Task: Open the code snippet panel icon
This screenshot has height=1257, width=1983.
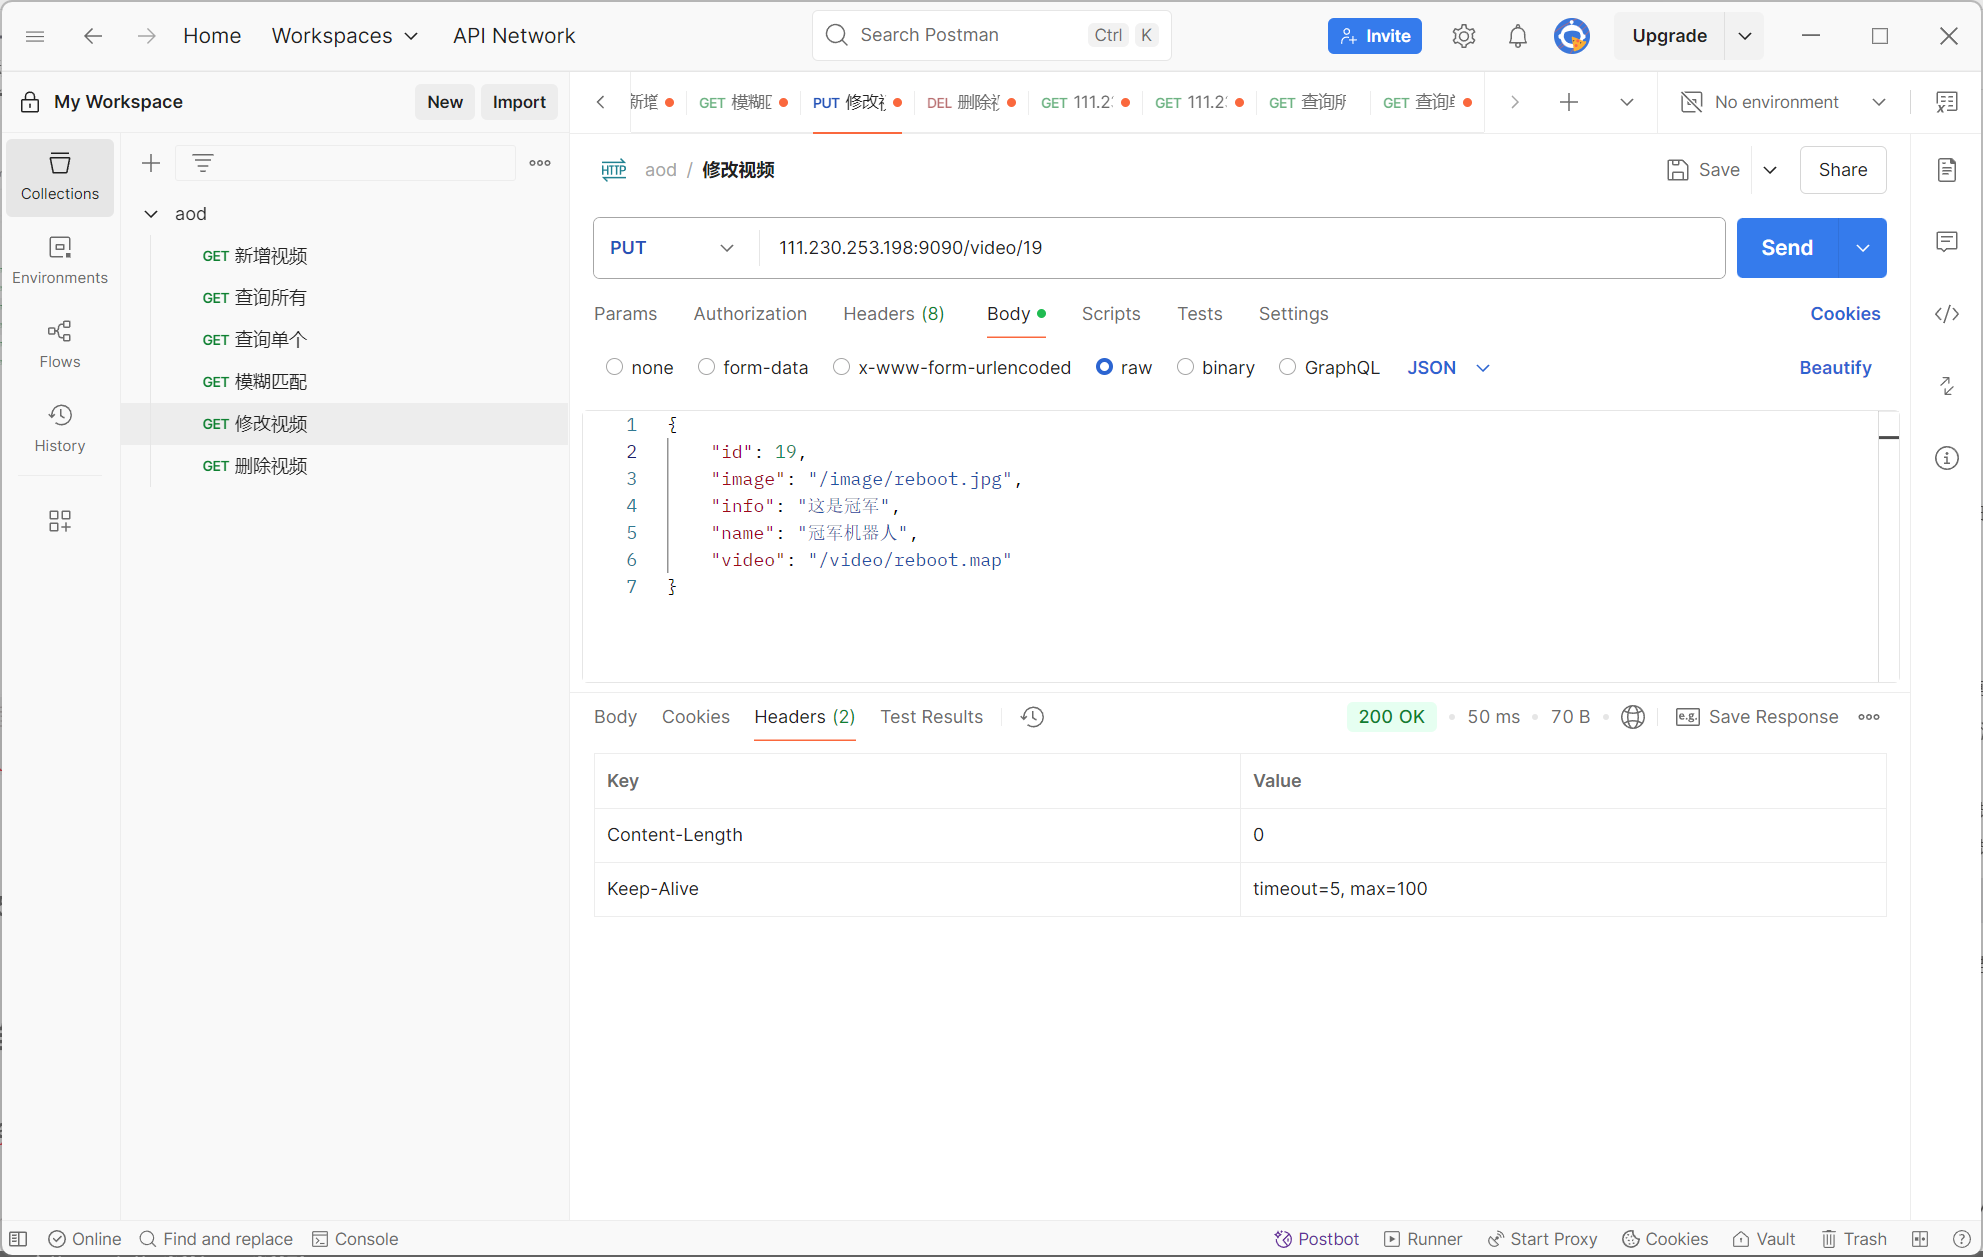Action: pos(1946,314)
